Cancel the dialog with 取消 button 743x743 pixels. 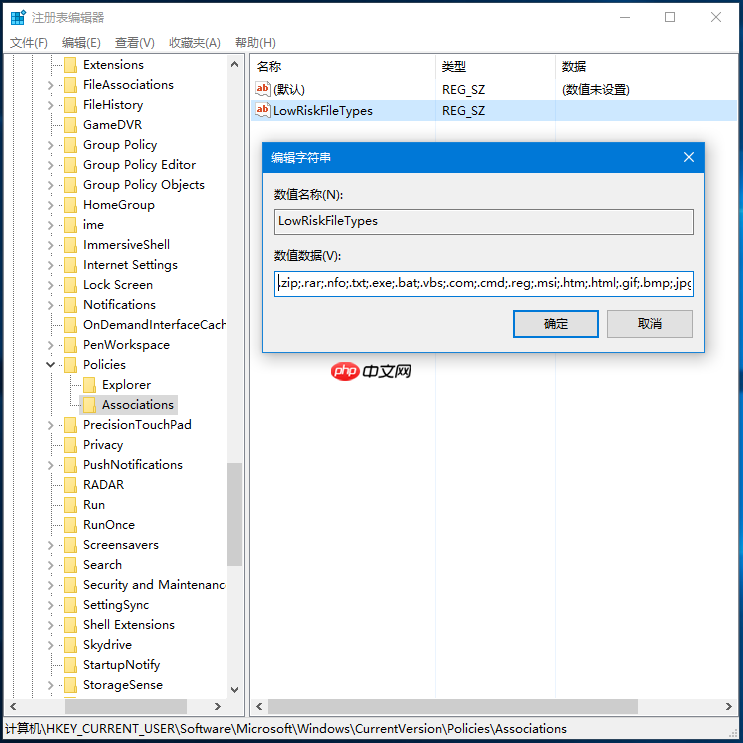pyautogui.click(x=650, y=324)
